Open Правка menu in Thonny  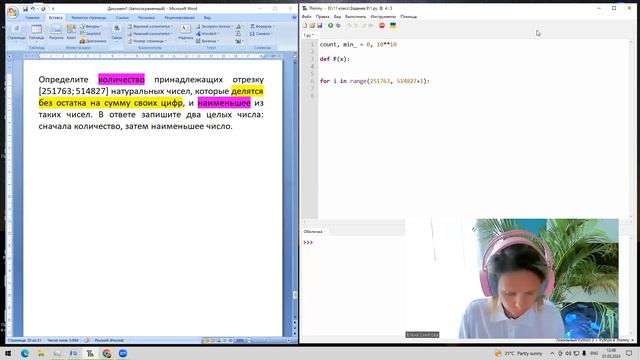point(322,17)
